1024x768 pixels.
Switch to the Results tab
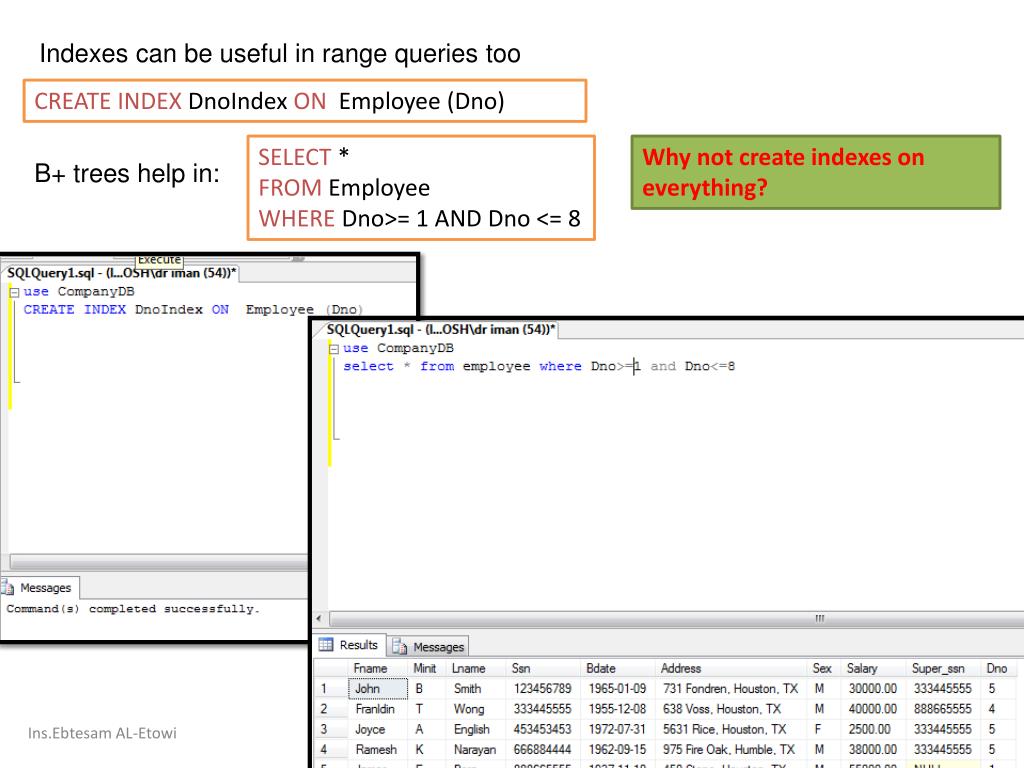coord(349,645)
